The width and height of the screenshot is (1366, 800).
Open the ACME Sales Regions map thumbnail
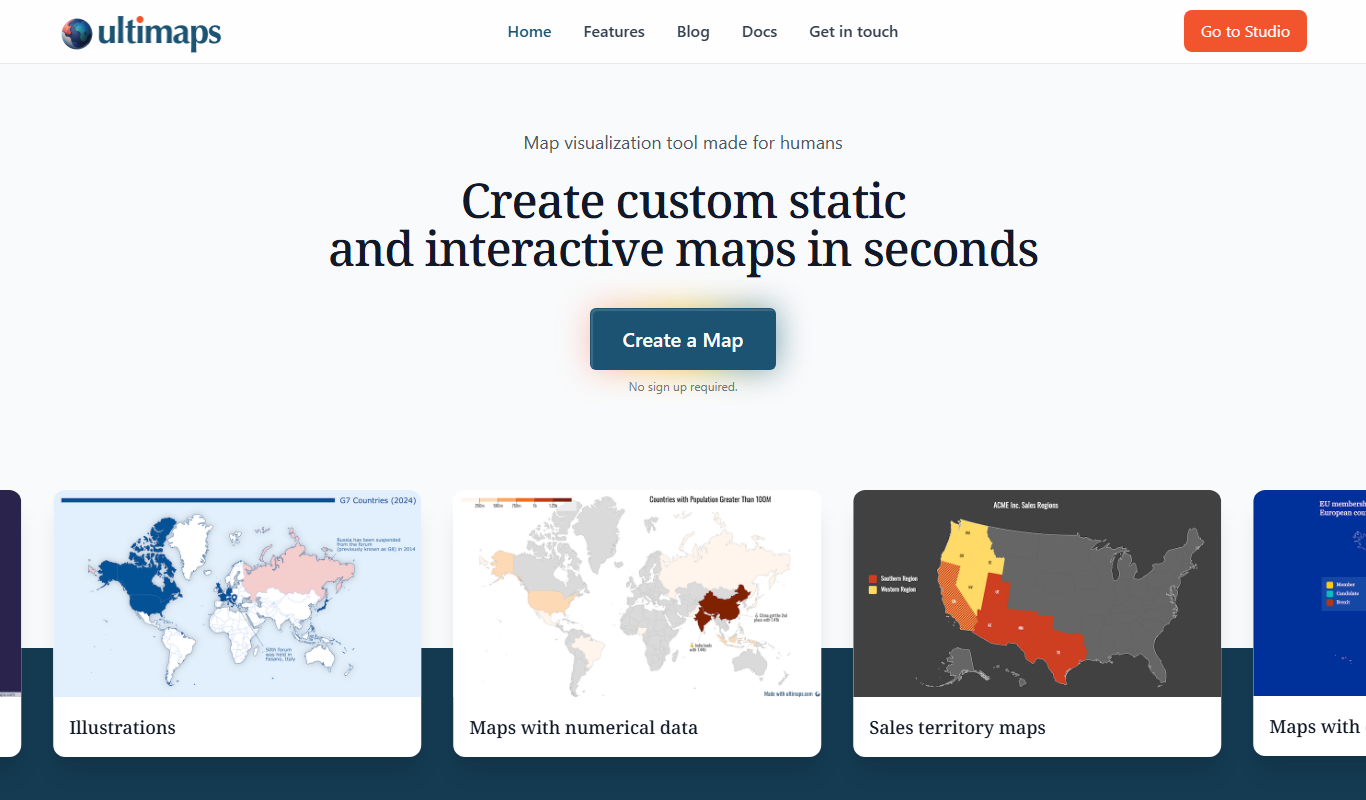pos(1037,593)
